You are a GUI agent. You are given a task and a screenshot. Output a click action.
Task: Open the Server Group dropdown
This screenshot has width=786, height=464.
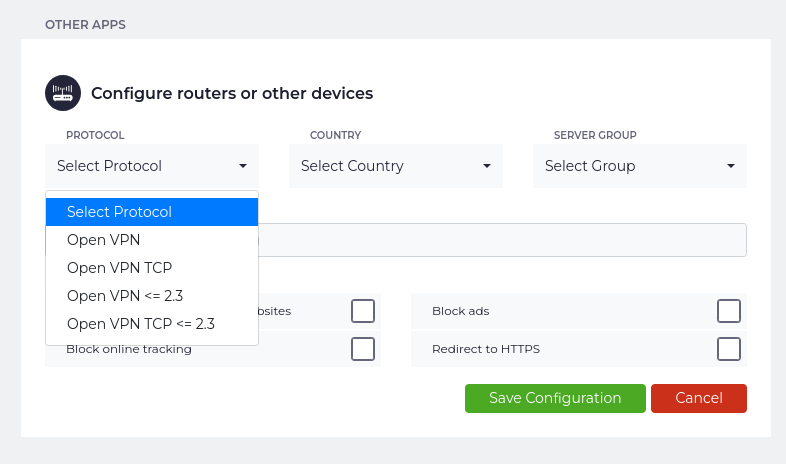pos(640,166)
